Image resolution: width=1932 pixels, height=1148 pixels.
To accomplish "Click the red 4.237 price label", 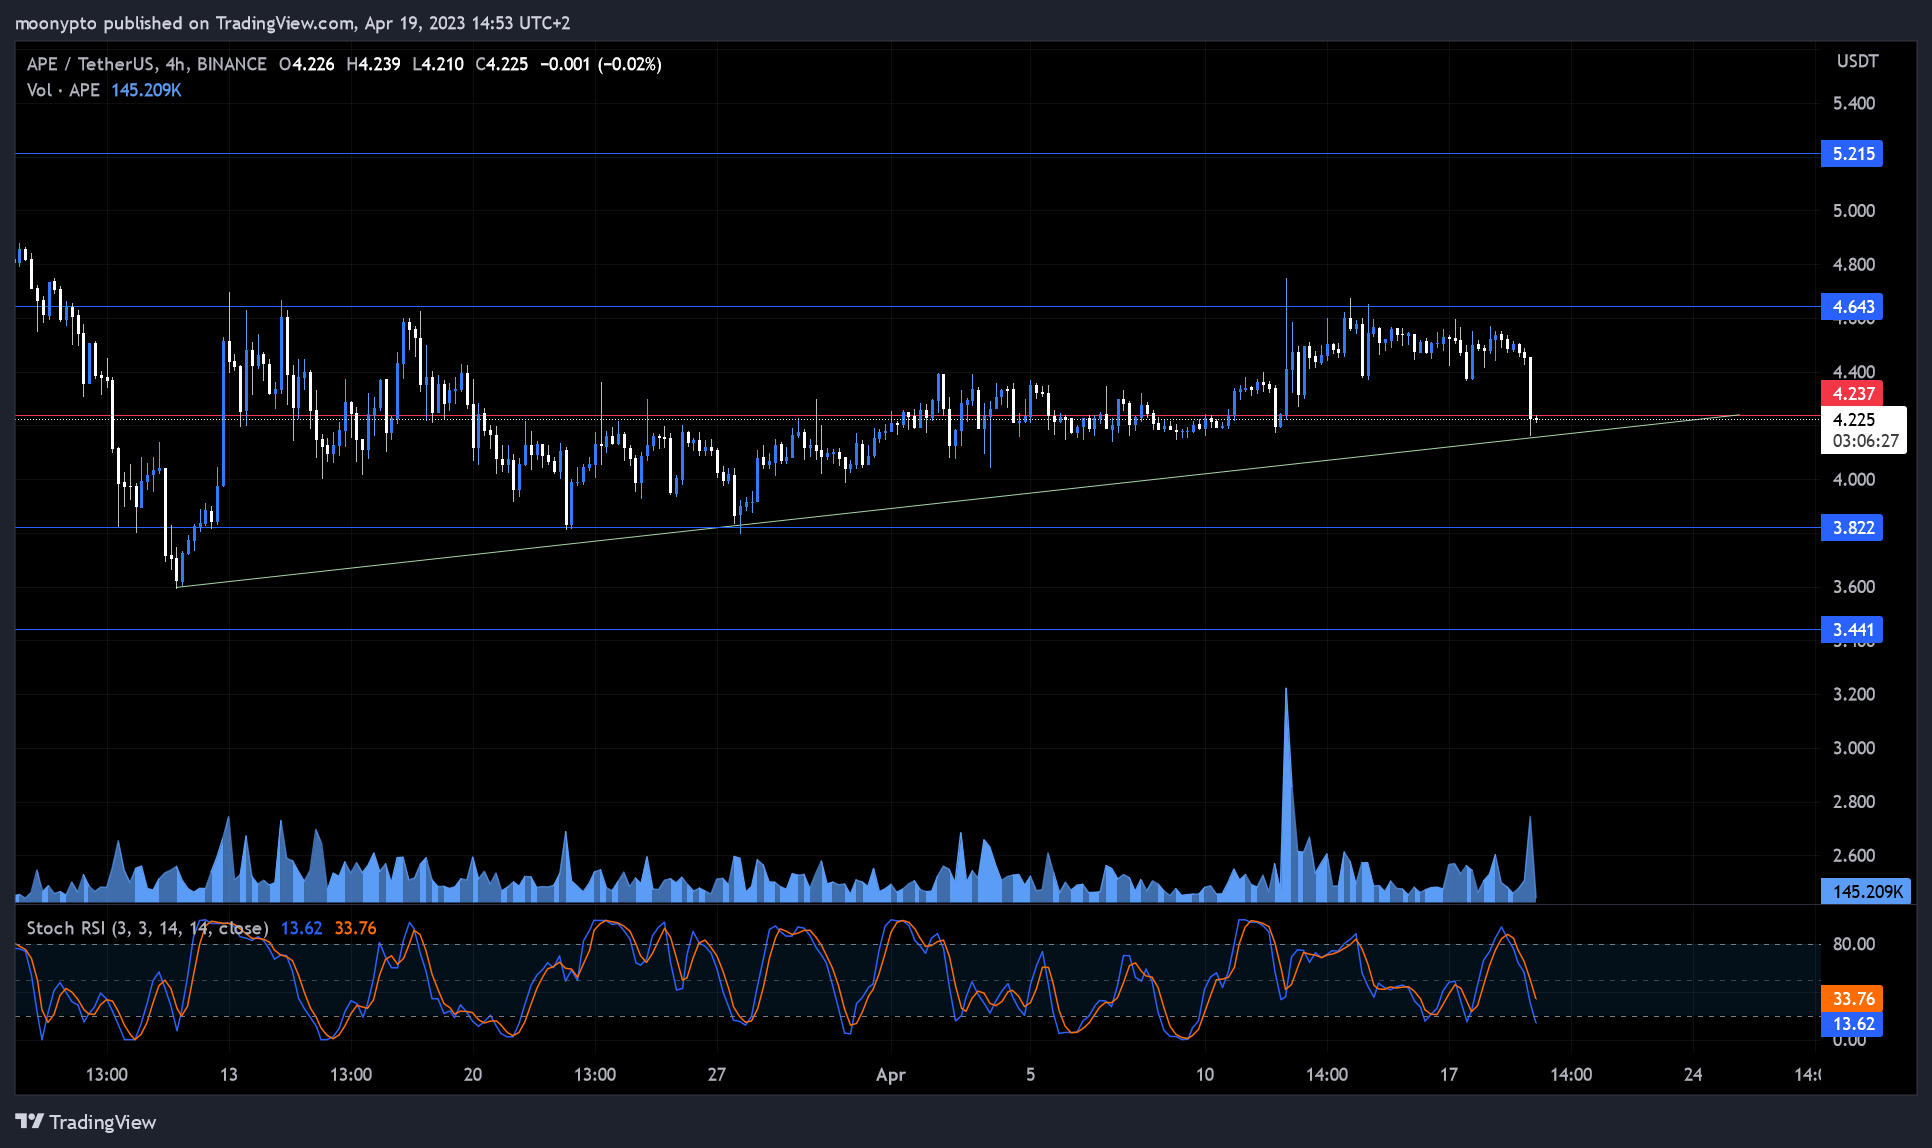I will pyautogui.click(x=1852, y=394).
